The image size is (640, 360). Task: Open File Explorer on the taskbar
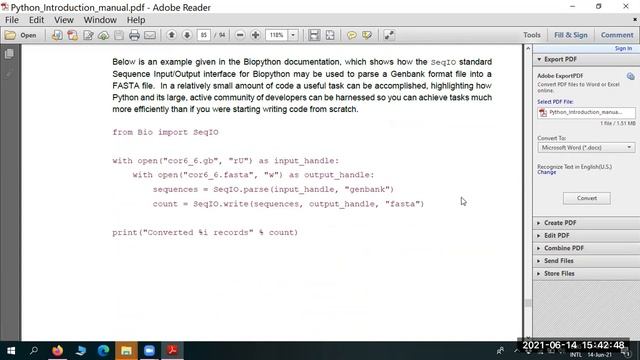(126, 351)
